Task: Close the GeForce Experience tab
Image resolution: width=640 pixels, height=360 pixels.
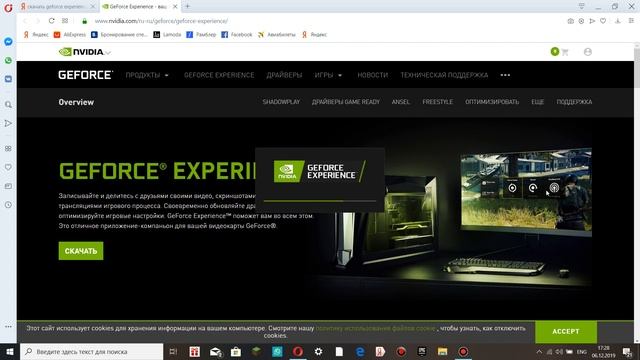Action: [175, 7]
